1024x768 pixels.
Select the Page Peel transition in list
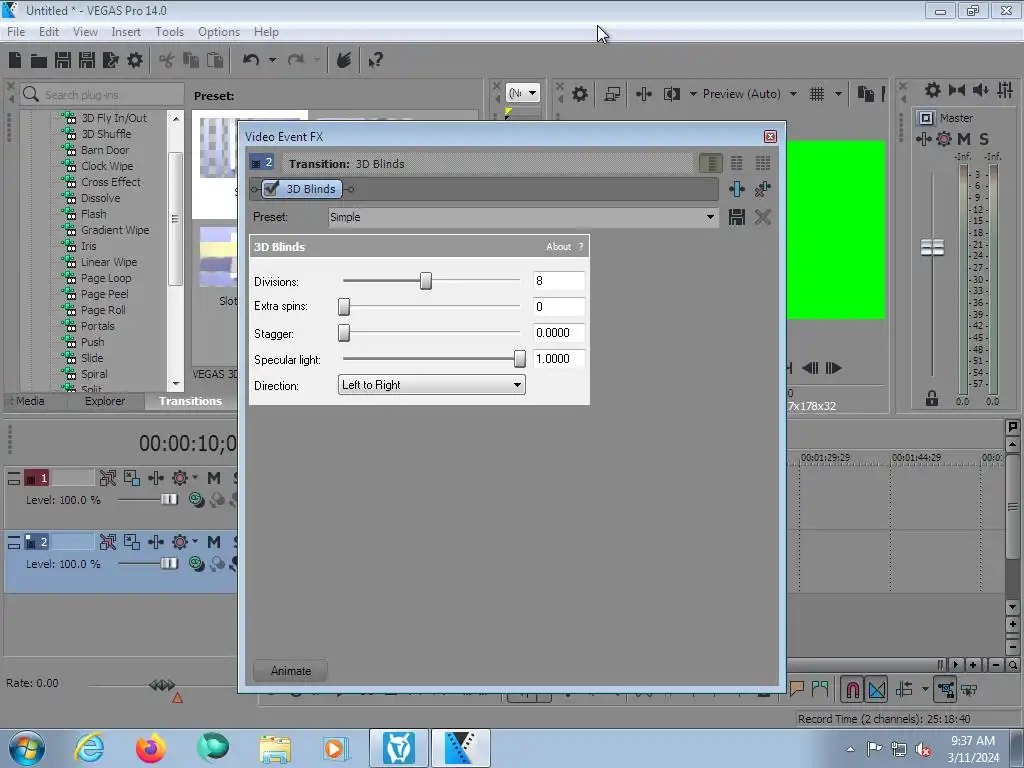(x=104, y=294)
